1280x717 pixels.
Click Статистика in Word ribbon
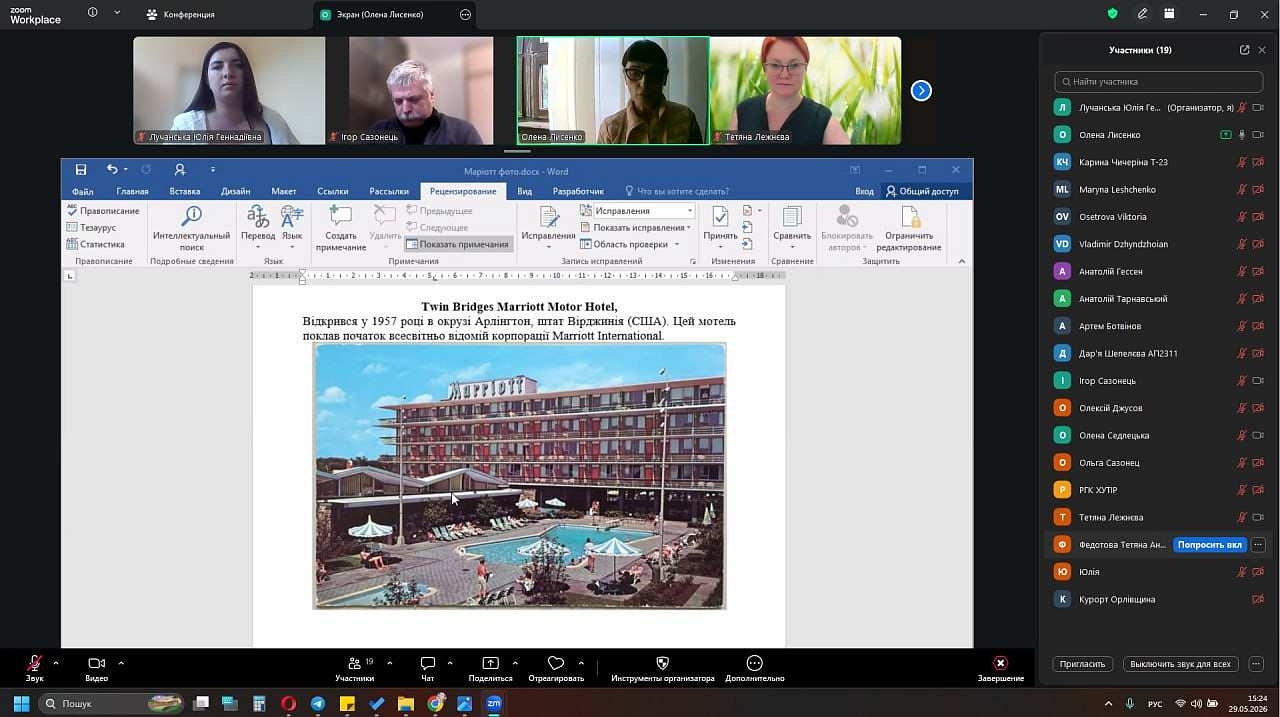96,244
